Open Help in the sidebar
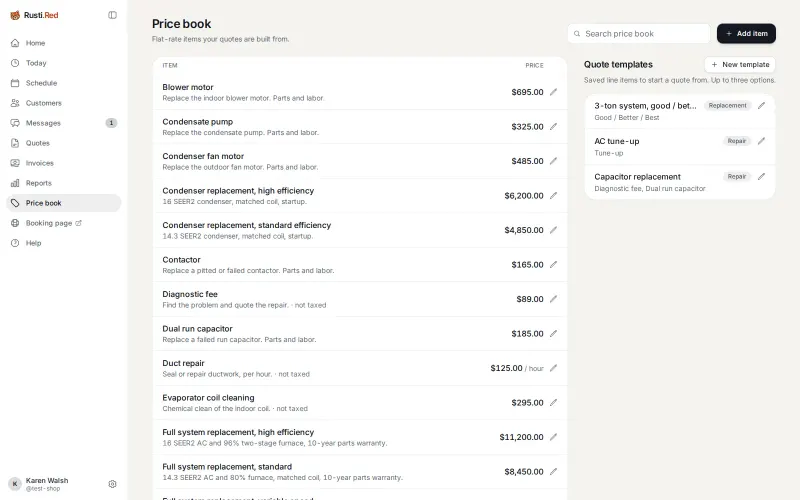Viewport: 800px width, 500px height. [x=64, y=243]
